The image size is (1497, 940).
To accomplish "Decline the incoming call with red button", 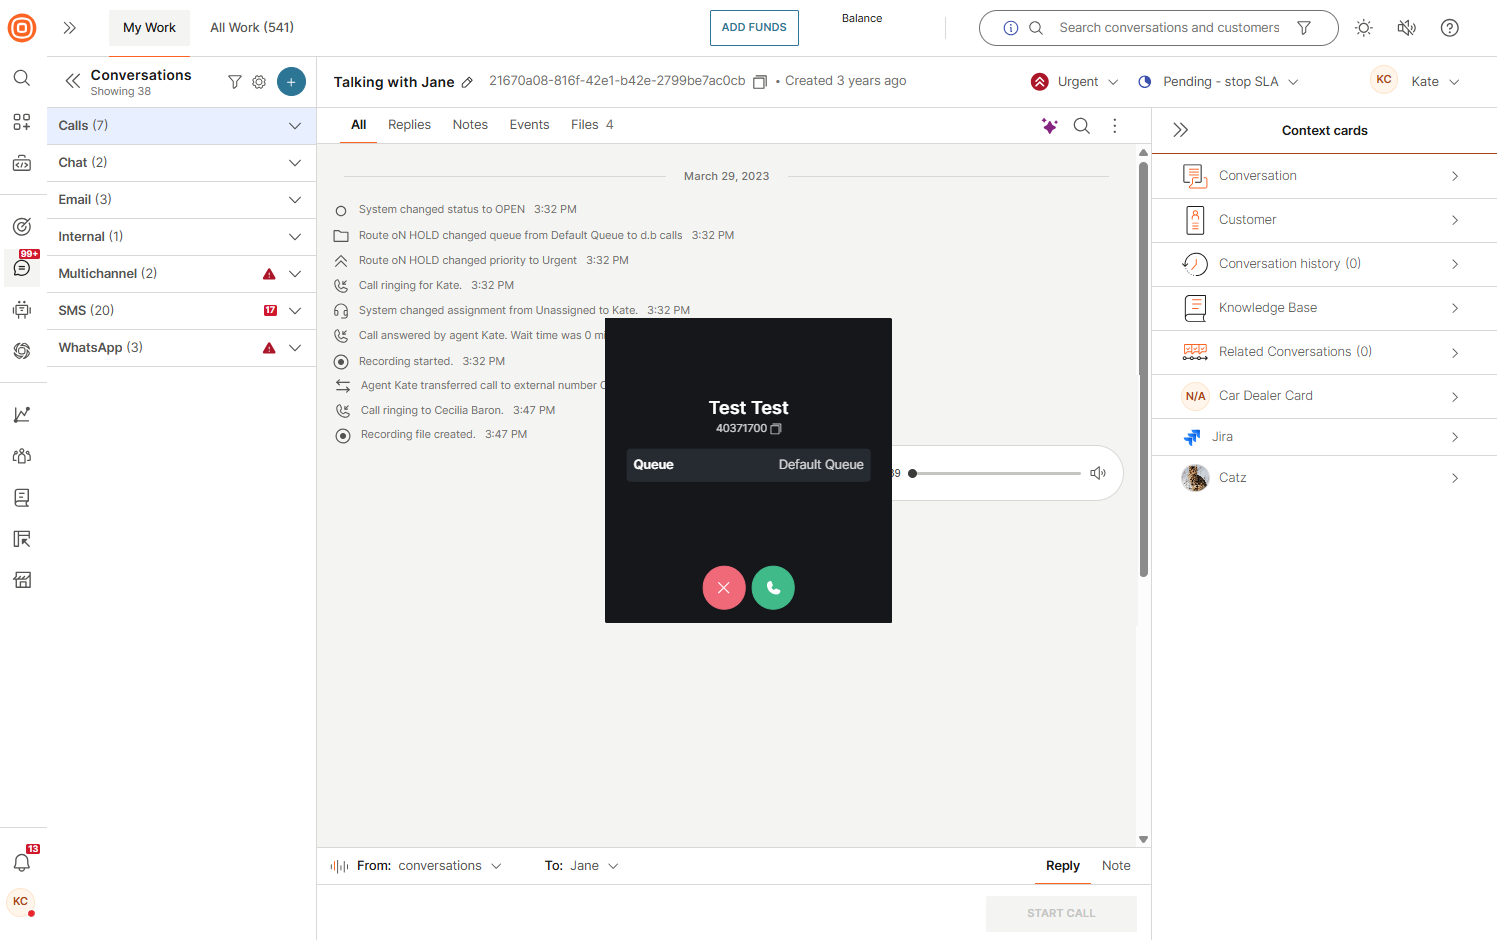I will coord(724,588).
